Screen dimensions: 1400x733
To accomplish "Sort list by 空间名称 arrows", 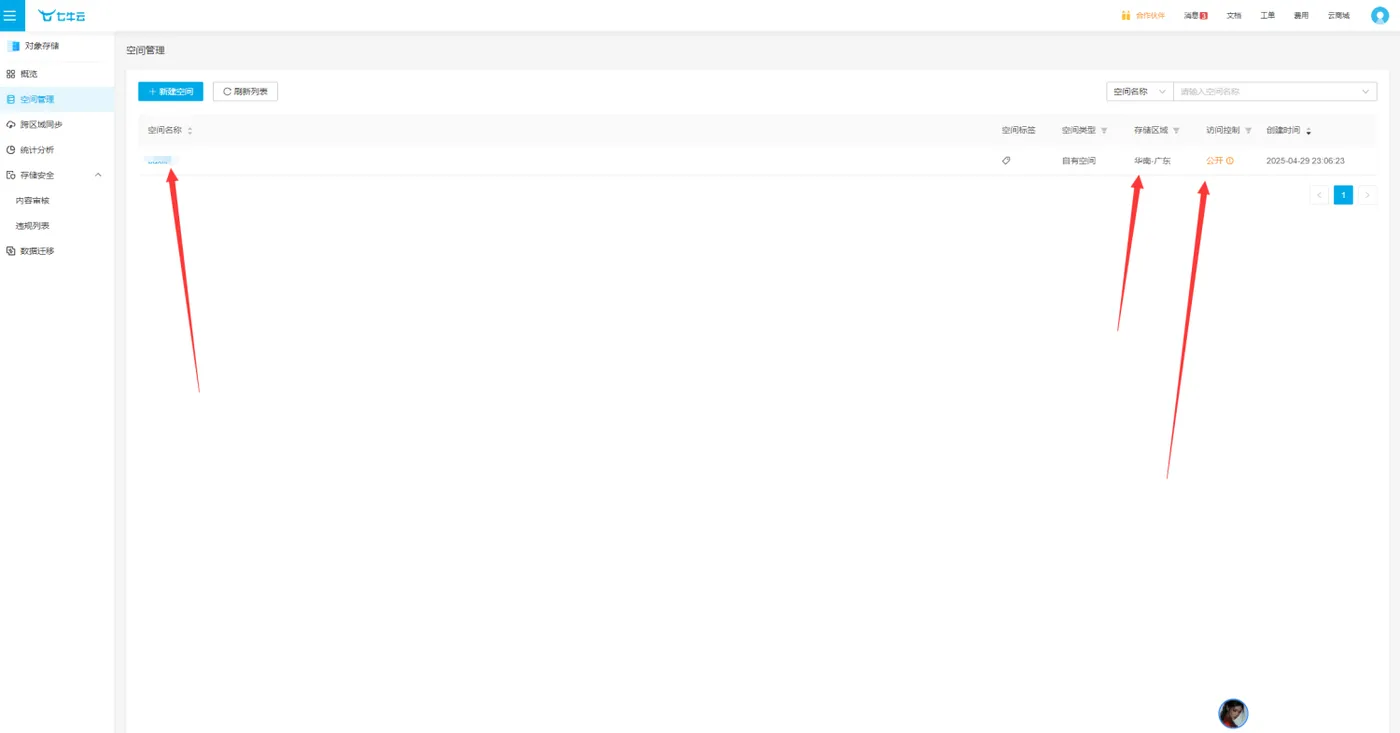I will point(190,131).
